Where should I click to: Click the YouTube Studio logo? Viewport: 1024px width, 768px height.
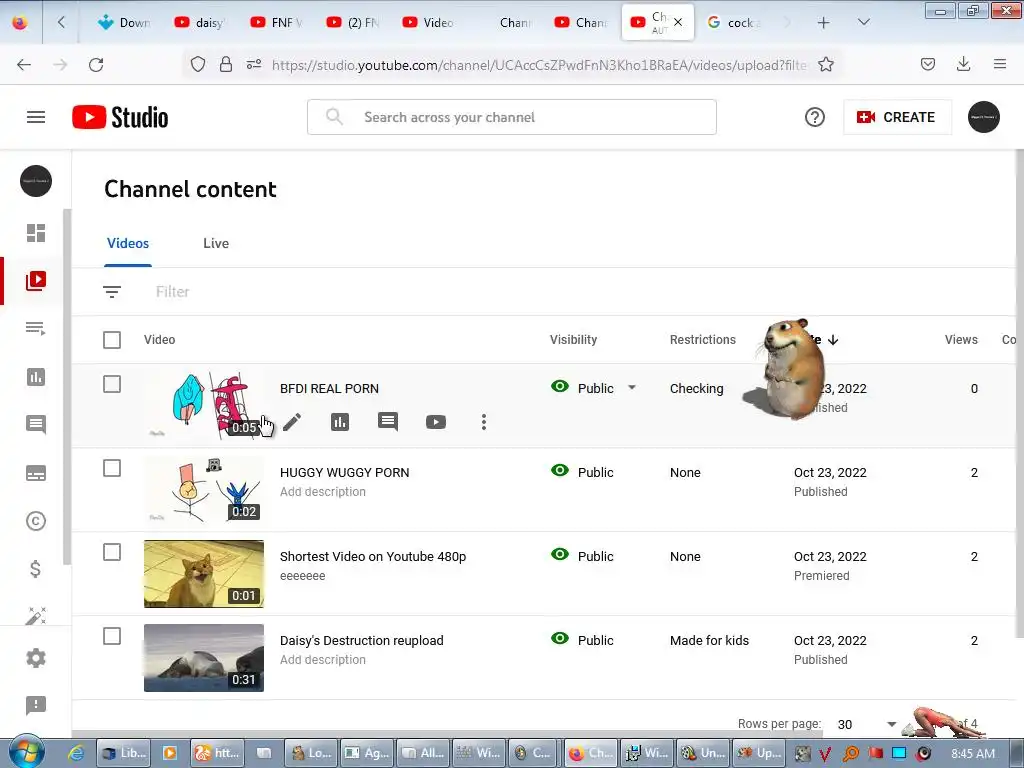pos(120,118)
